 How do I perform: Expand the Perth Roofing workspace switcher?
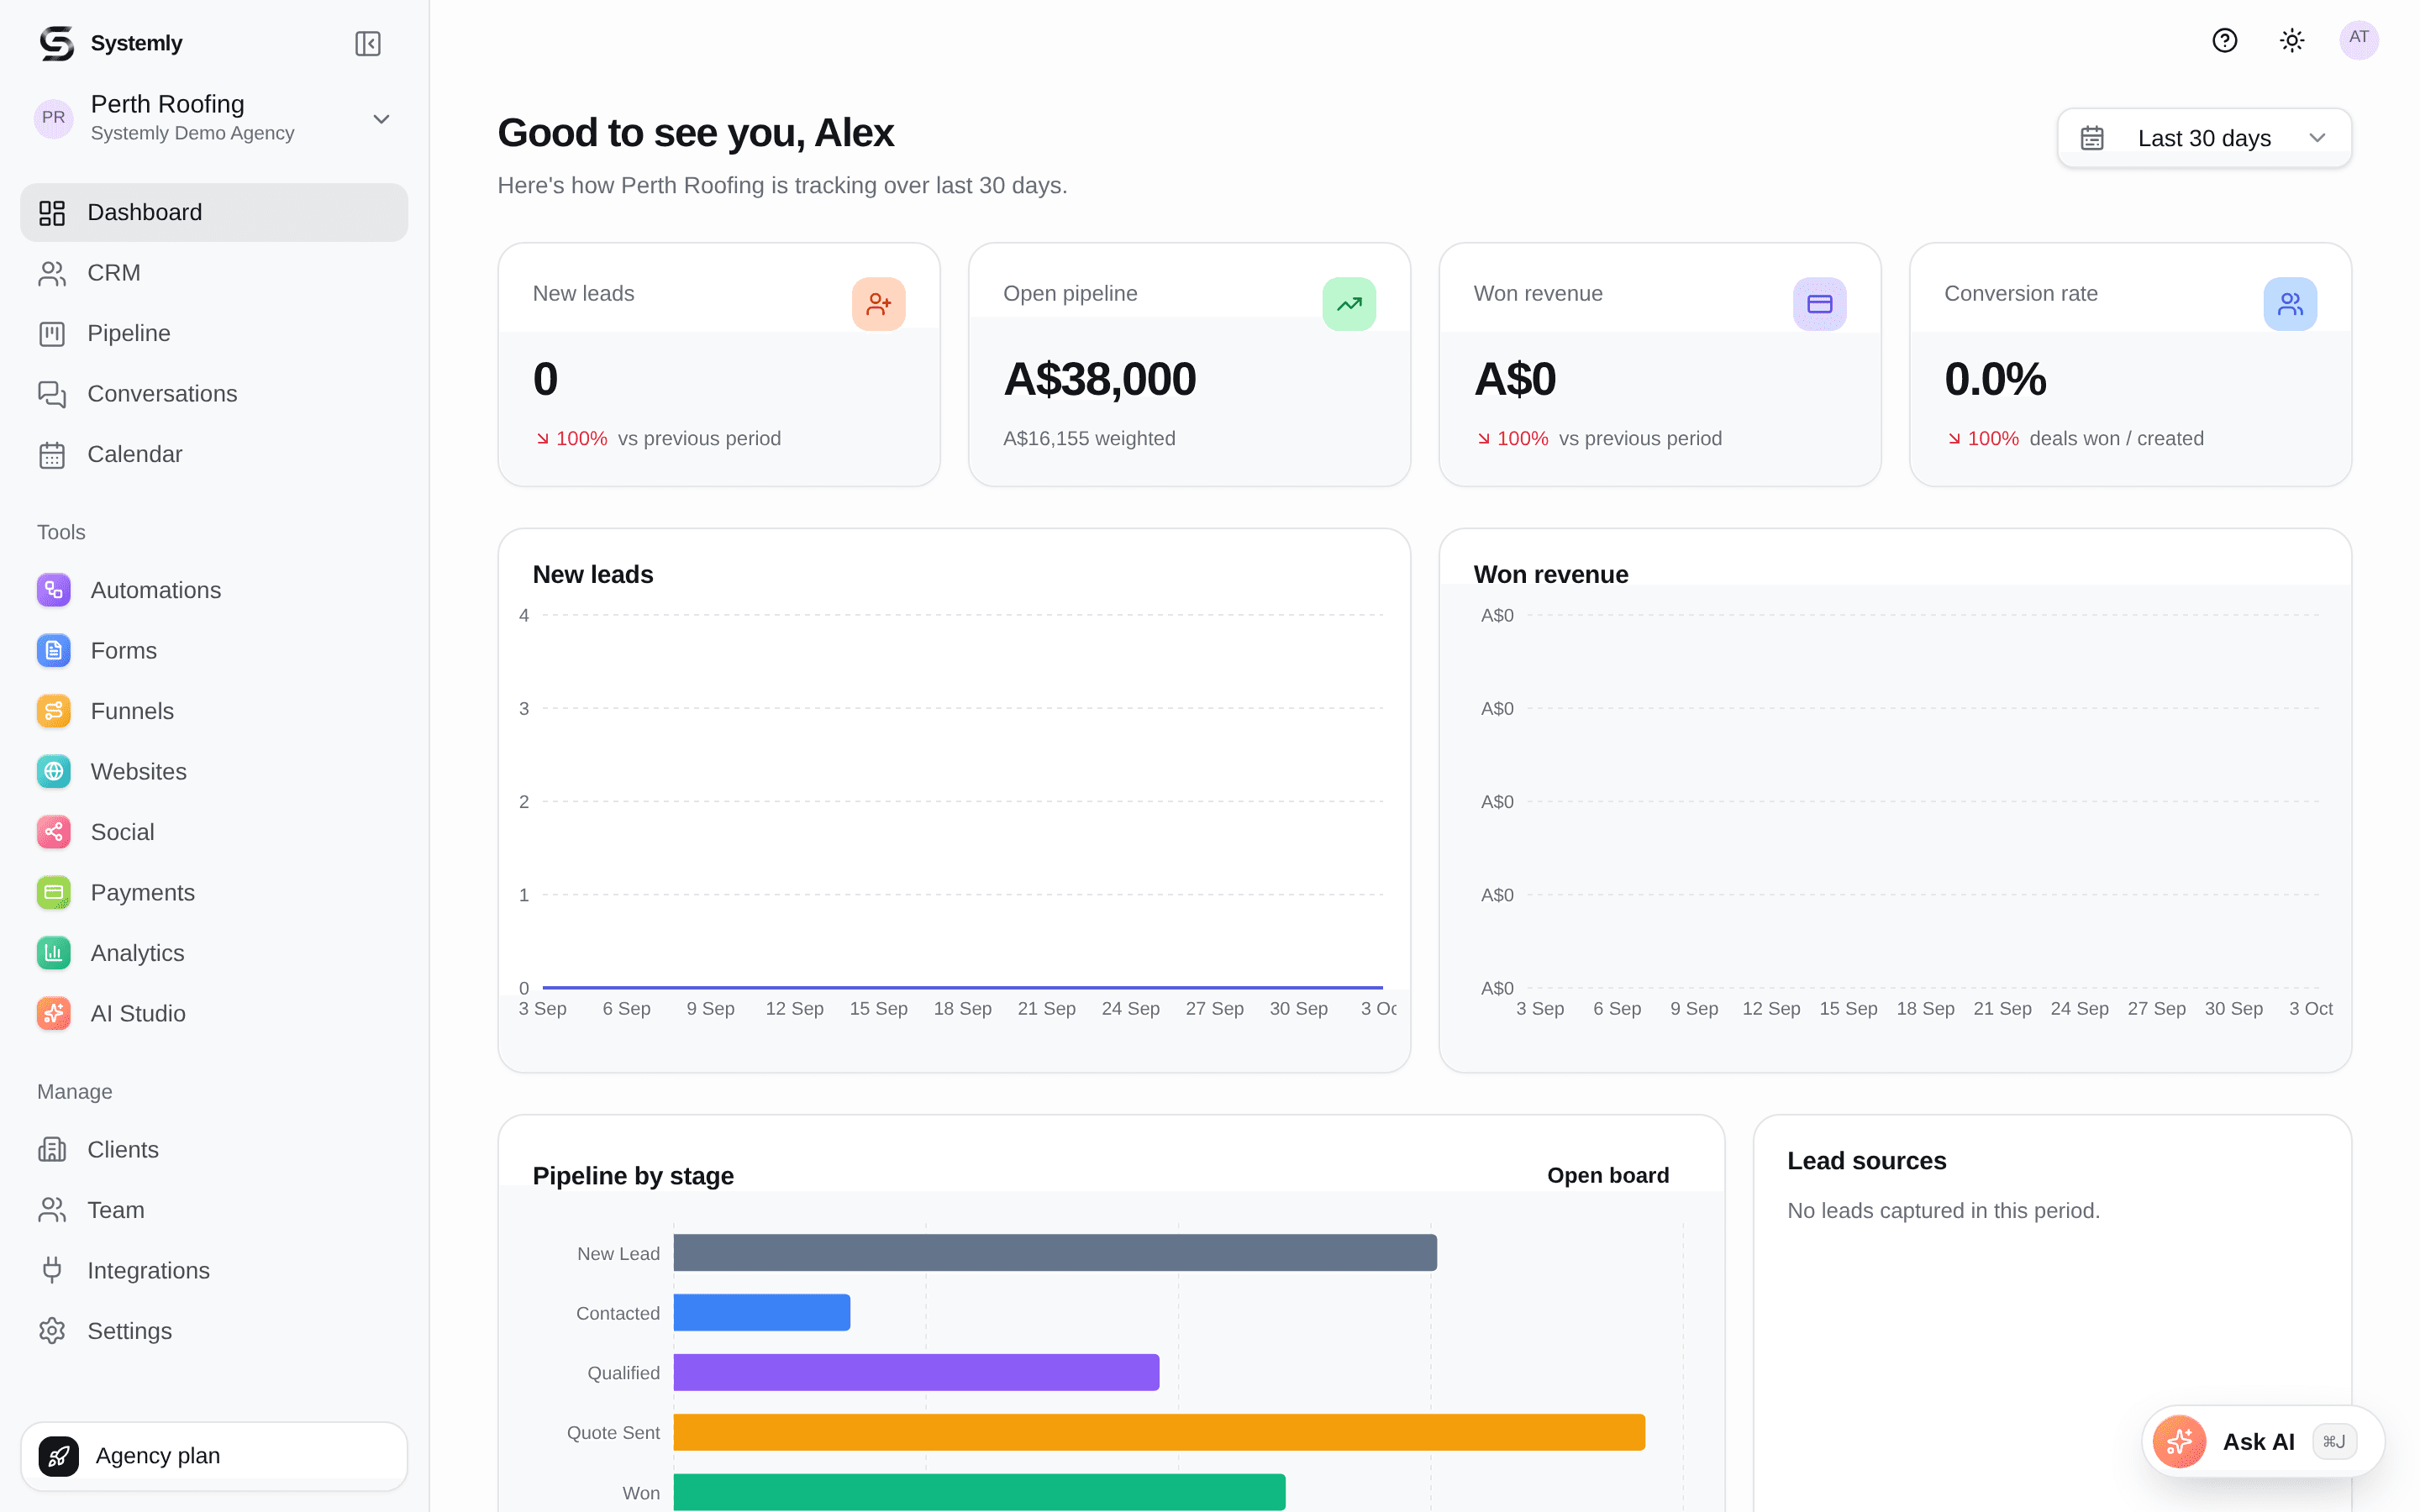click(x=214, y=118)
